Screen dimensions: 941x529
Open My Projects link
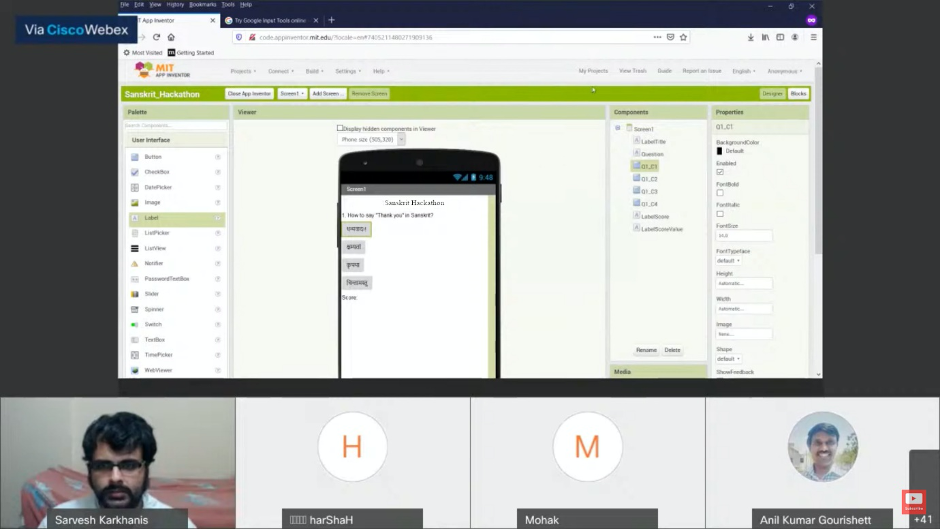pos(593,71)
